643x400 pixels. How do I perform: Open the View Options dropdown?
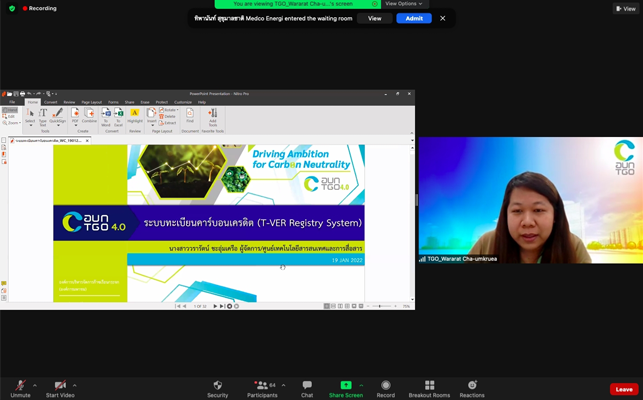click(404, 4)
